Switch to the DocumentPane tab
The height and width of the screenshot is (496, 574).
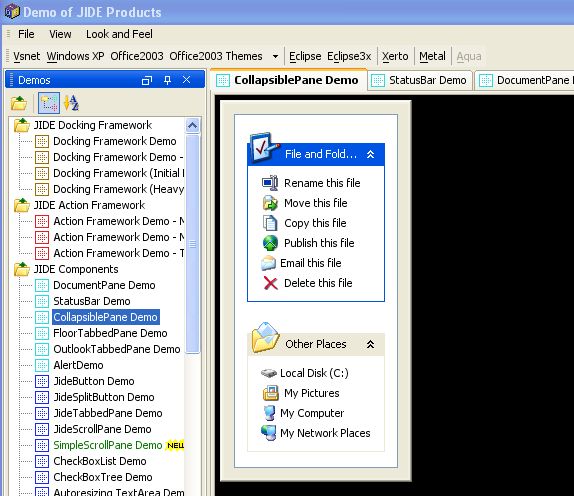(x=525, y=80)
